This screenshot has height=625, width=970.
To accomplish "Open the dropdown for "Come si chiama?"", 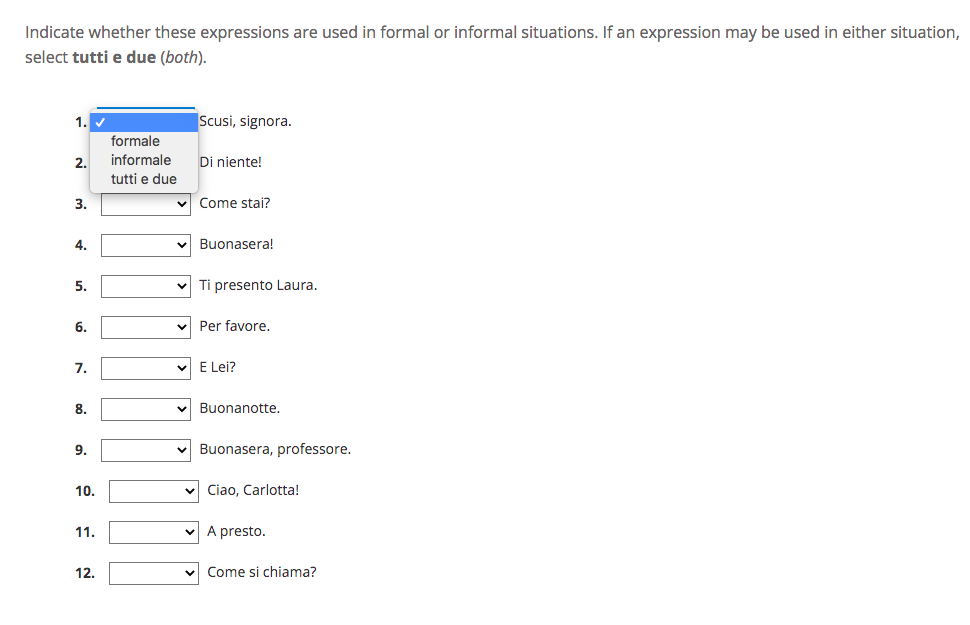I will coord(153,572).
